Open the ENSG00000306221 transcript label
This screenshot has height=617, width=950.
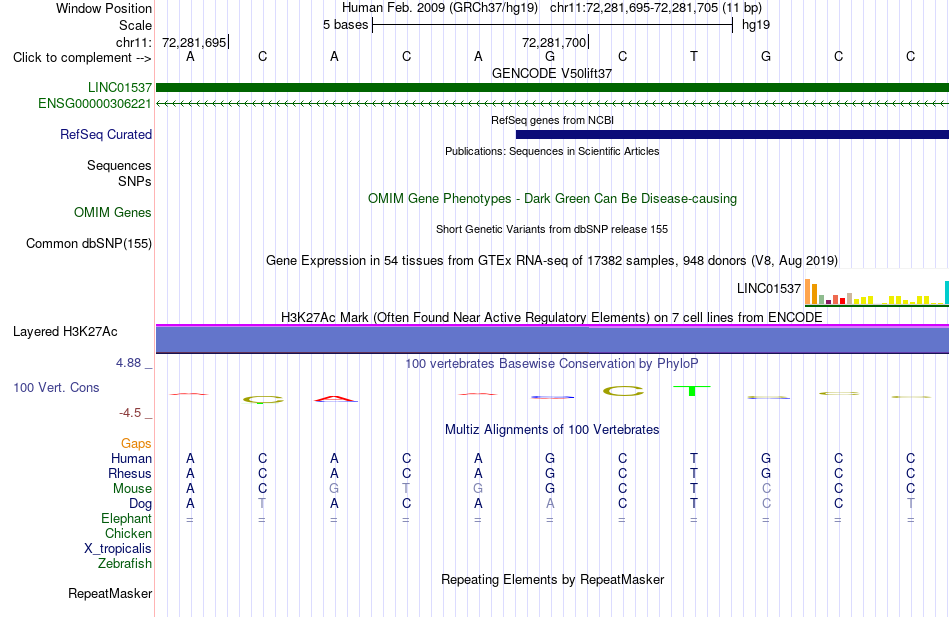(95, 104)
